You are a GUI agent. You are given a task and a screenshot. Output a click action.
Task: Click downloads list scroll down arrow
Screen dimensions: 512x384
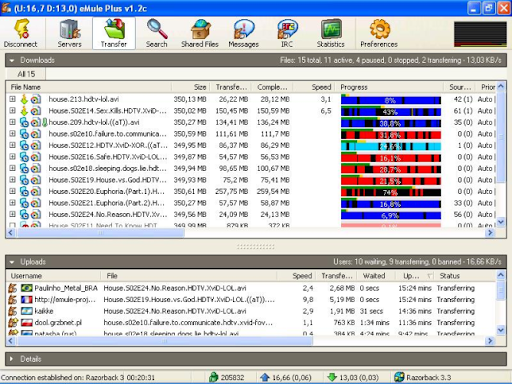pyautogui.click(x=501, y=222)
